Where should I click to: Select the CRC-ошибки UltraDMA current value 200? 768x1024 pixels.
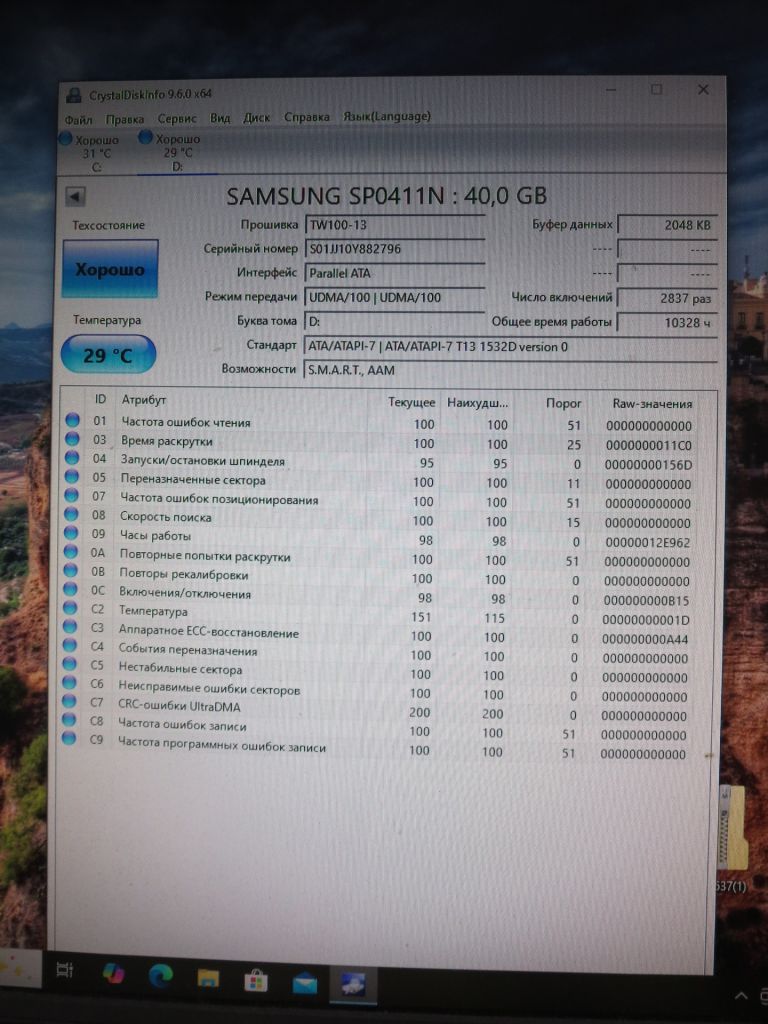coord(419,712)
